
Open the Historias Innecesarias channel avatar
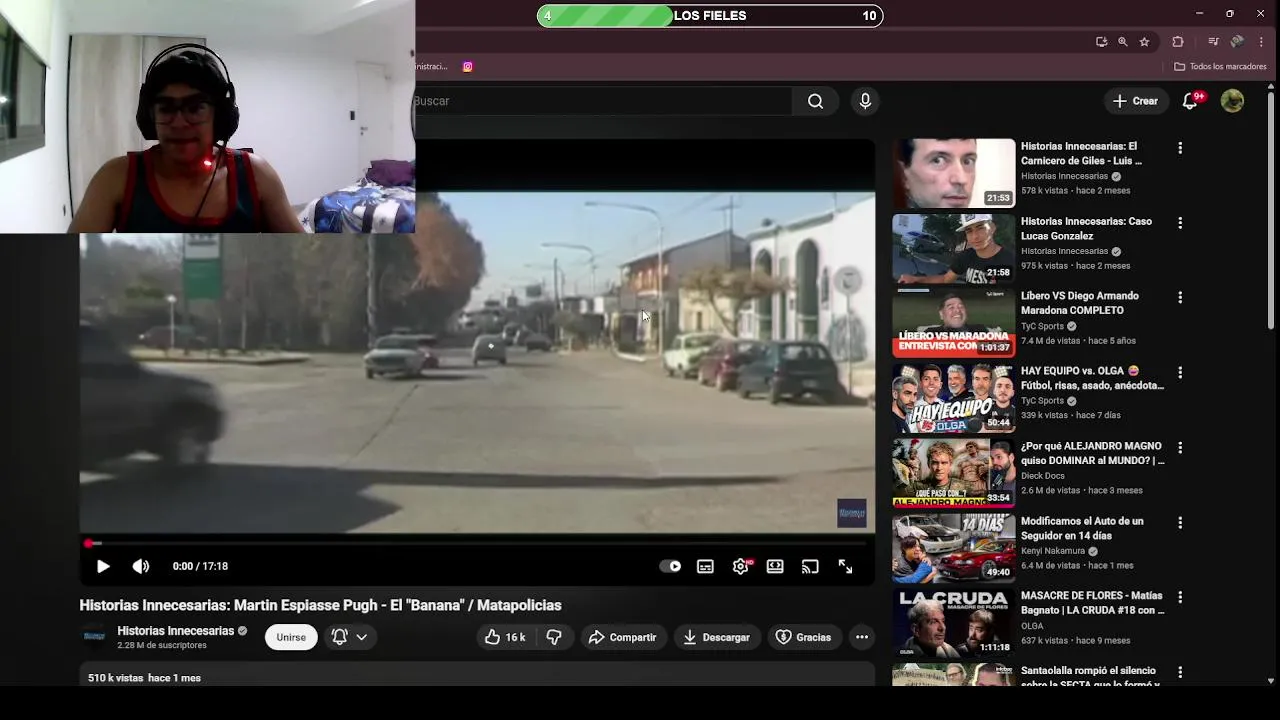pos(94,637)
